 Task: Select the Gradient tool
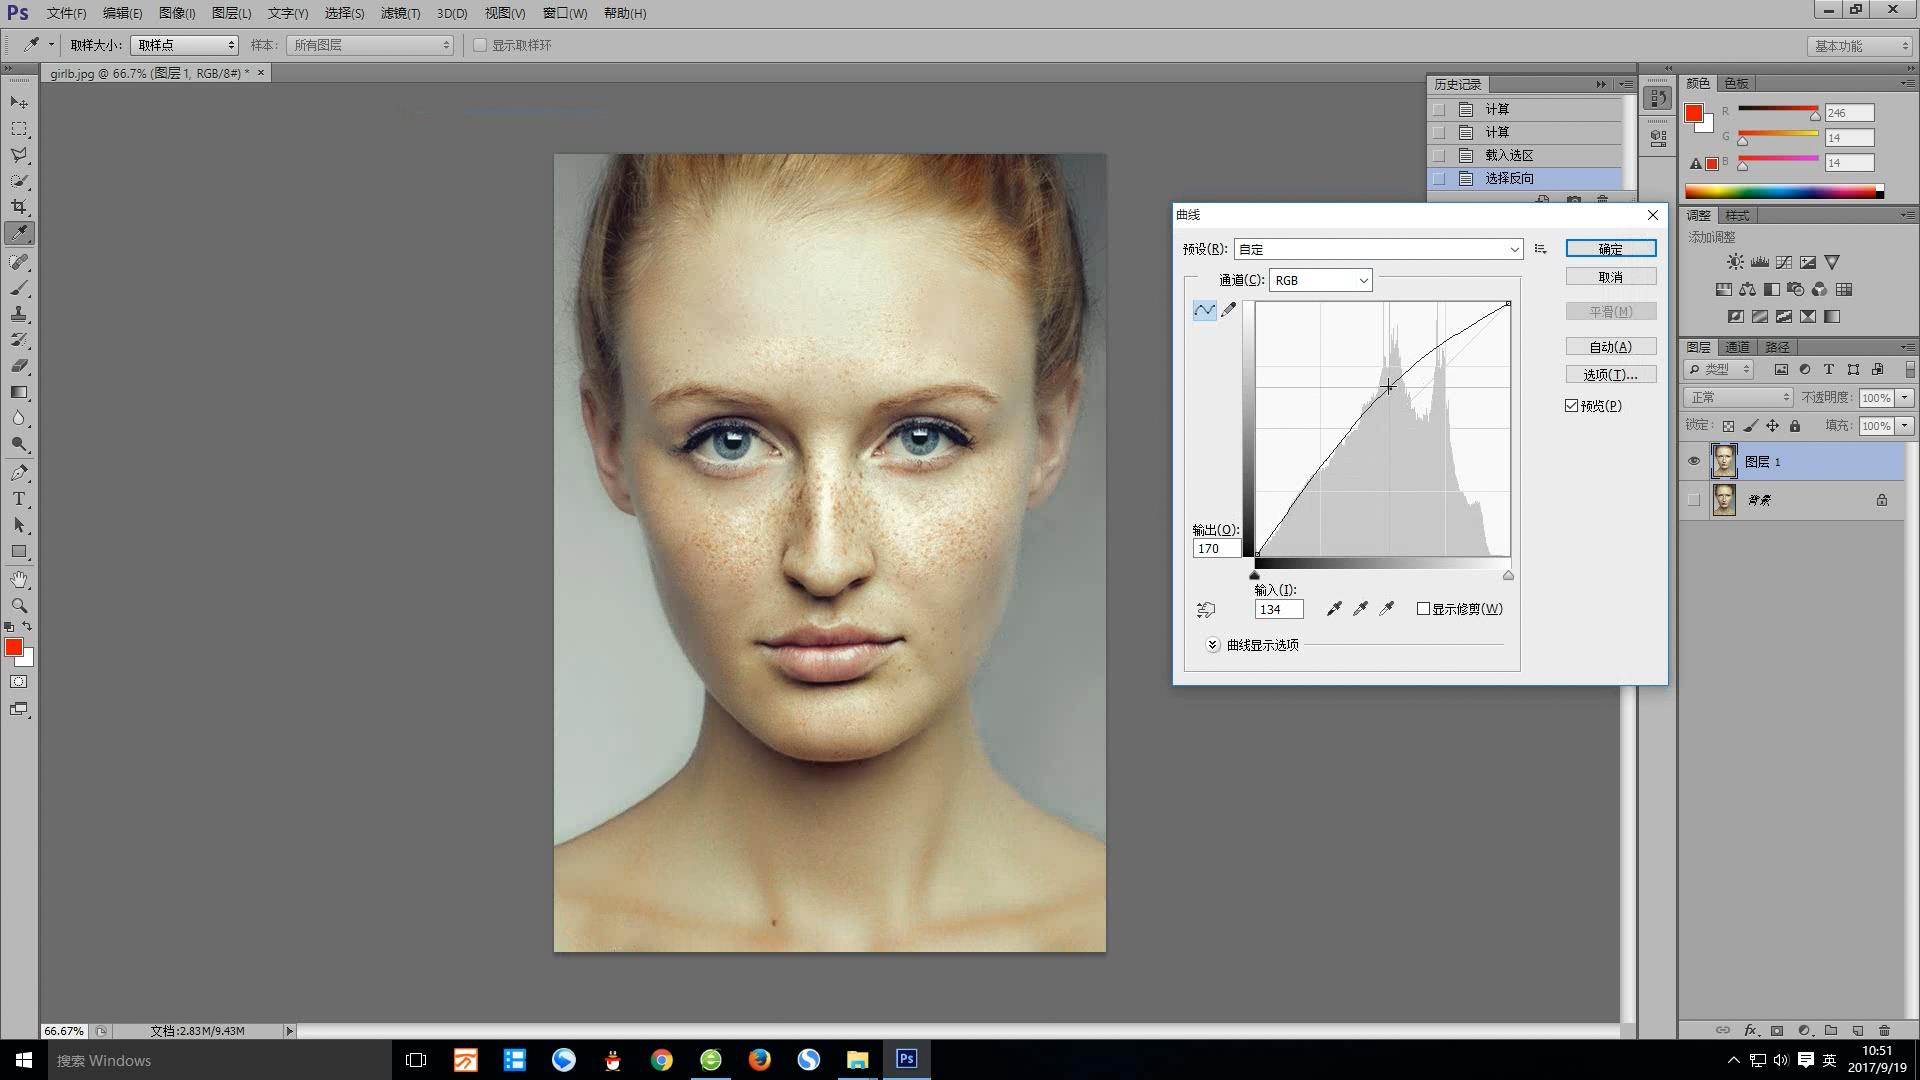[19, 392]
